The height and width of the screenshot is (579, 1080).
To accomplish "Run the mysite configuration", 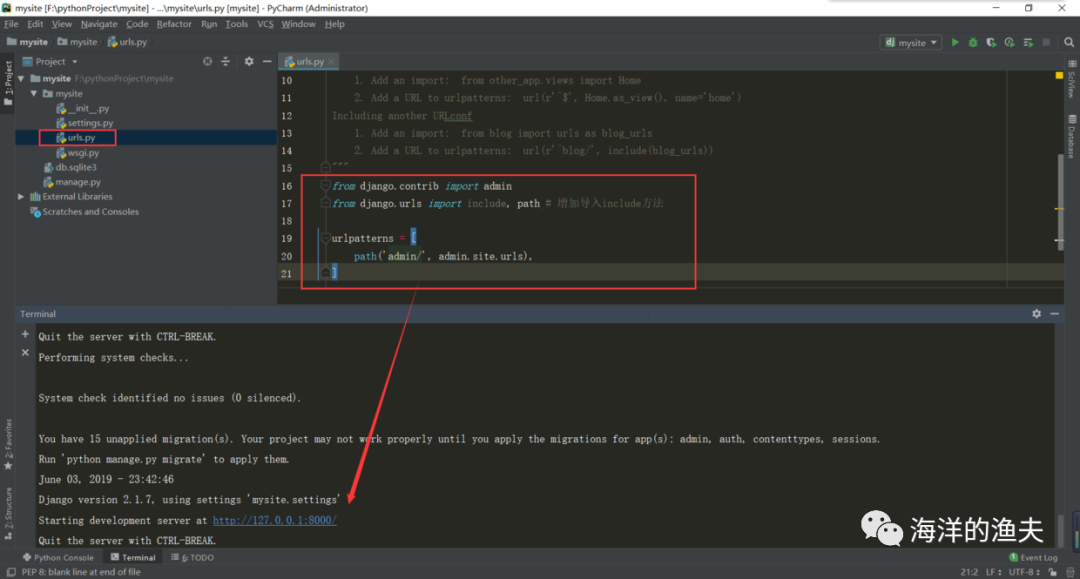I will click(x=955, y=42).
